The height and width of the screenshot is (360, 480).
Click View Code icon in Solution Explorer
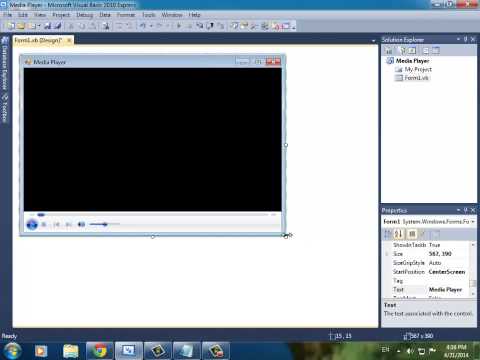pos(426,51)
